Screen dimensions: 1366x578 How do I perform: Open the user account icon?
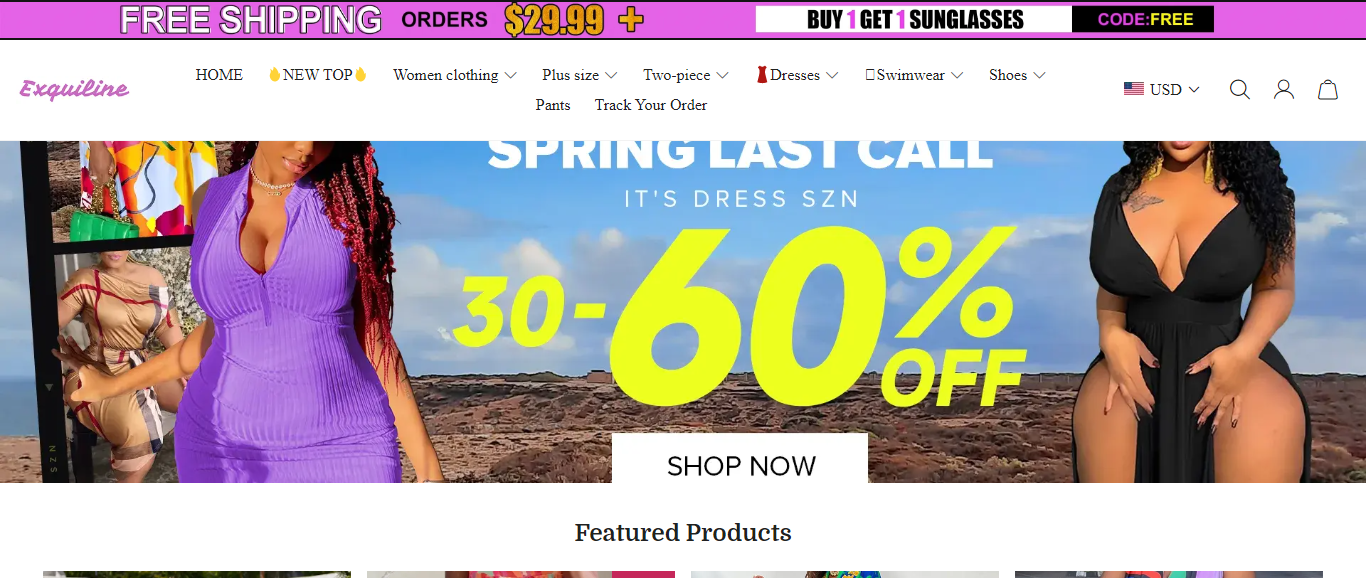click(x=1284, y=90)
